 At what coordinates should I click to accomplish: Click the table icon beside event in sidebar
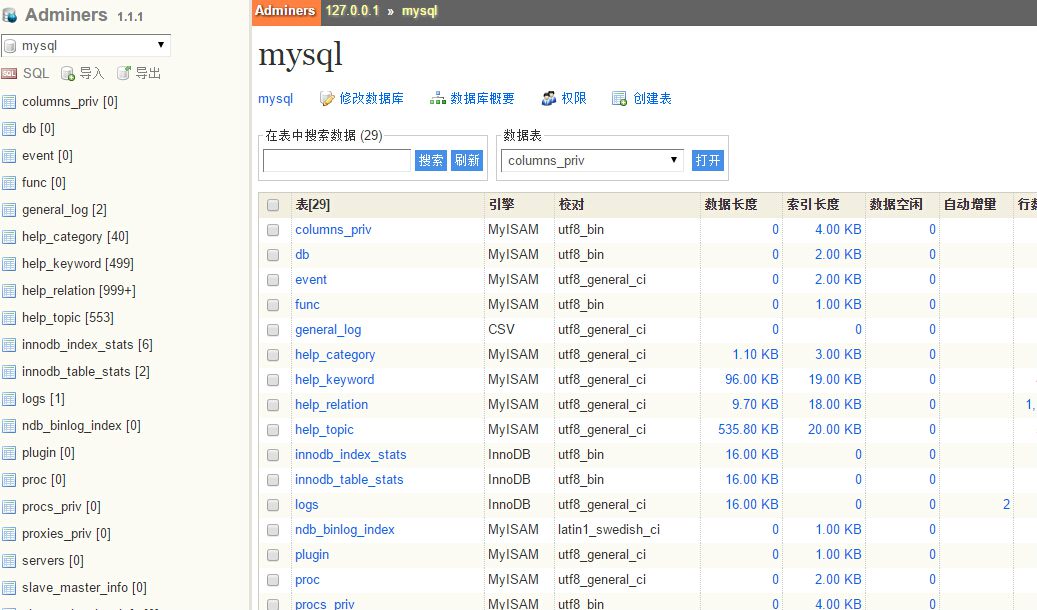pyautogui.click(x=9, y=156)
